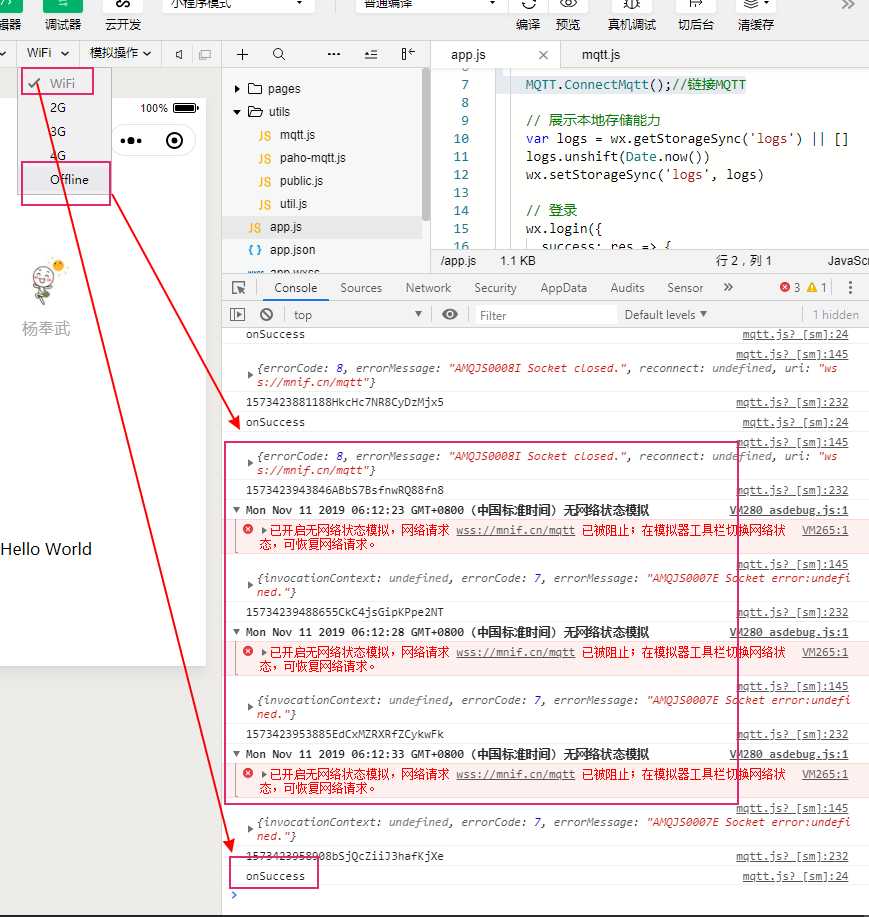Expand the toolbar overflow chevrons
The width and height of the screenshot is (869, 917).
pos(848,5)
